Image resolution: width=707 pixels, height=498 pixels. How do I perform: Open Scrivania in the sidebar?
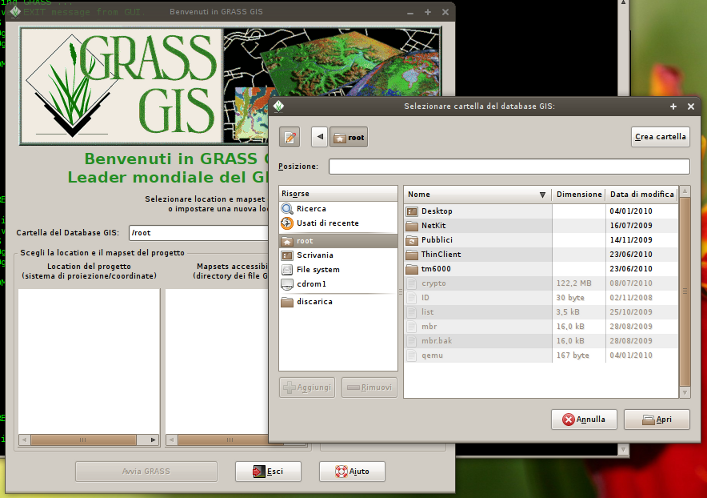[x=338, y=255]
